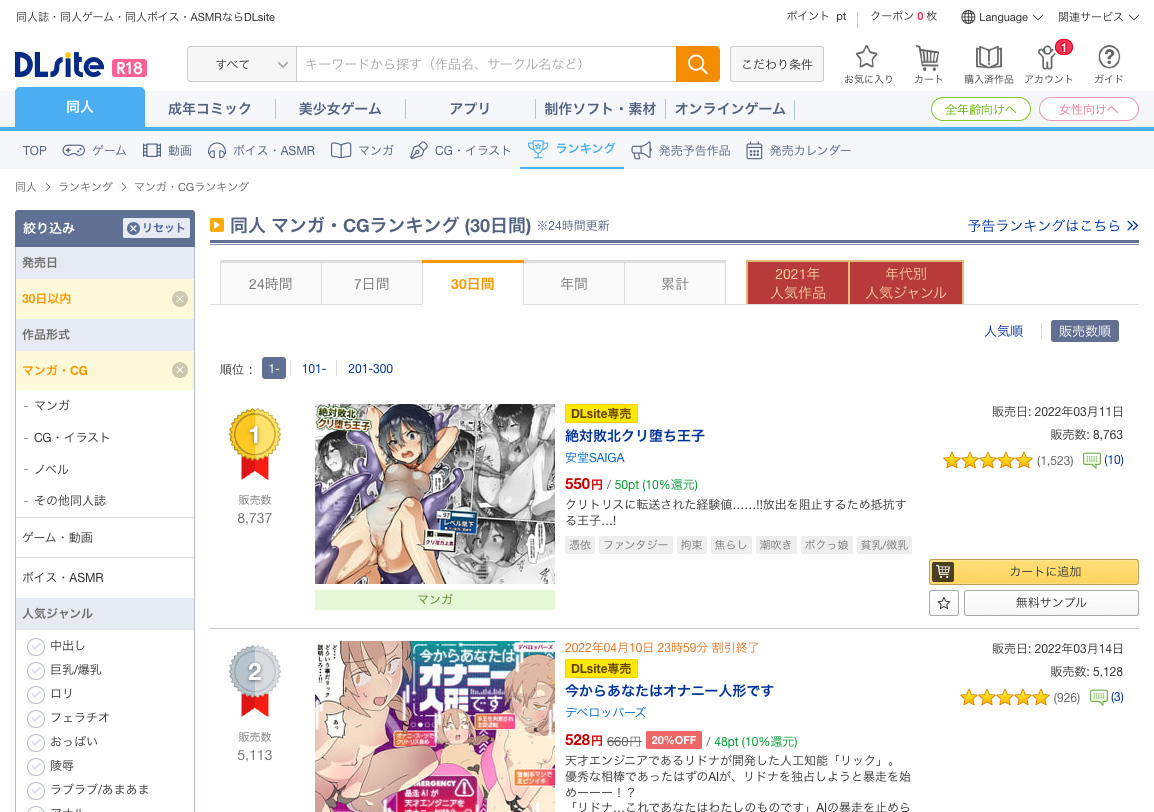1154x812 pixels.
Task: Check the 中出し genre filter
Action: point(36,646)
